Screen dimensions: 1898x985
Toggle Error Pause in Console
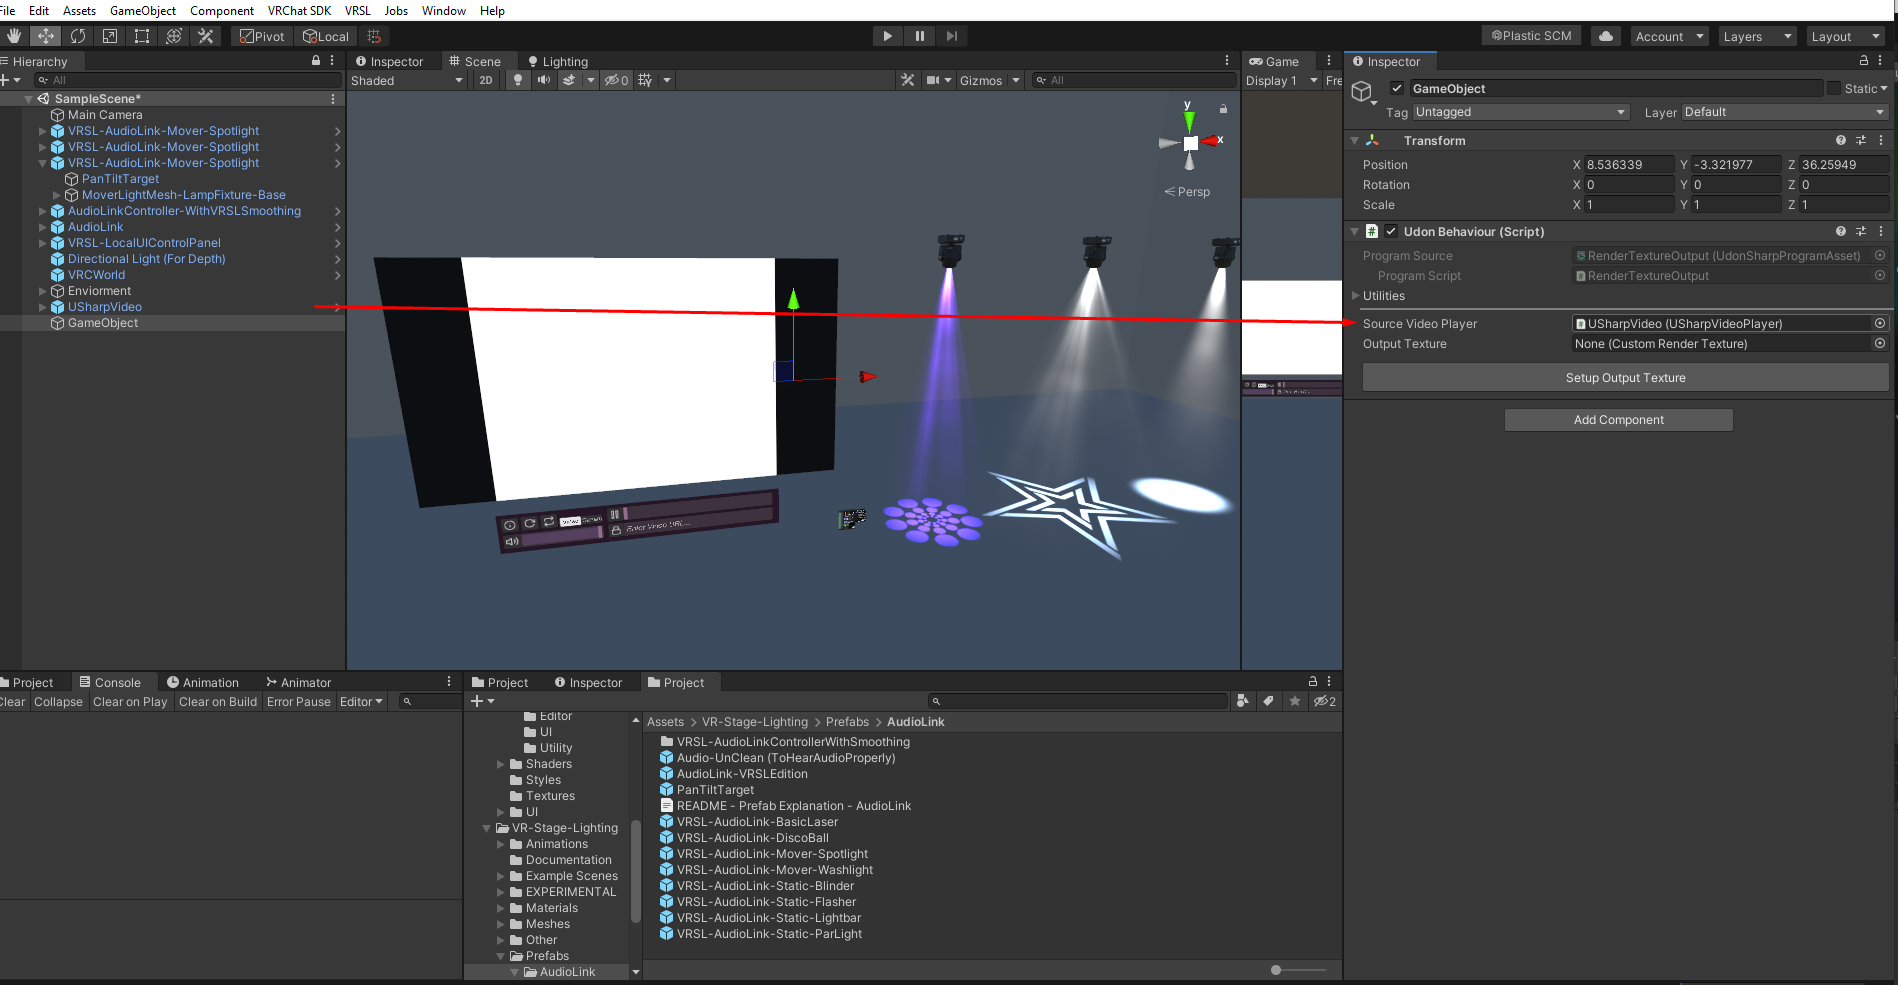click(x=298, y=702)
